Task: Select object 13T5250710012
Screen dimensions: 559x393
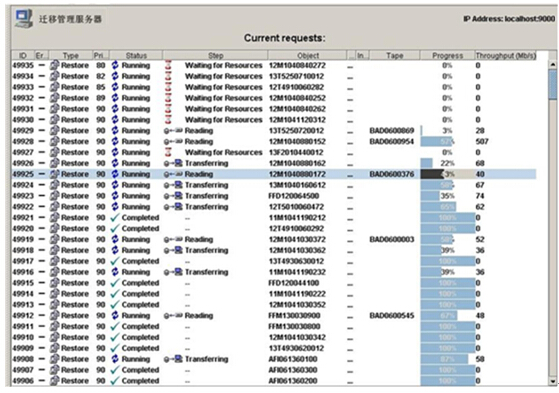Action: click(x=296, y=76)
